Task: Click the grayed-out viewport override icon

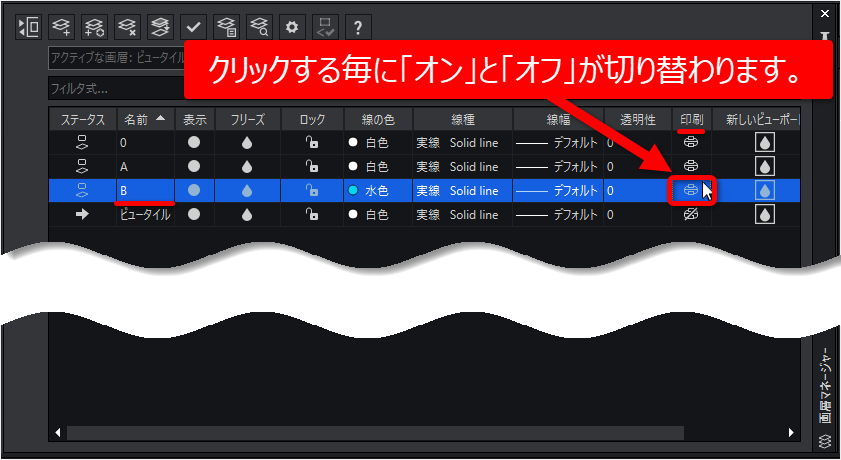Action: click(x=325, y=27)
